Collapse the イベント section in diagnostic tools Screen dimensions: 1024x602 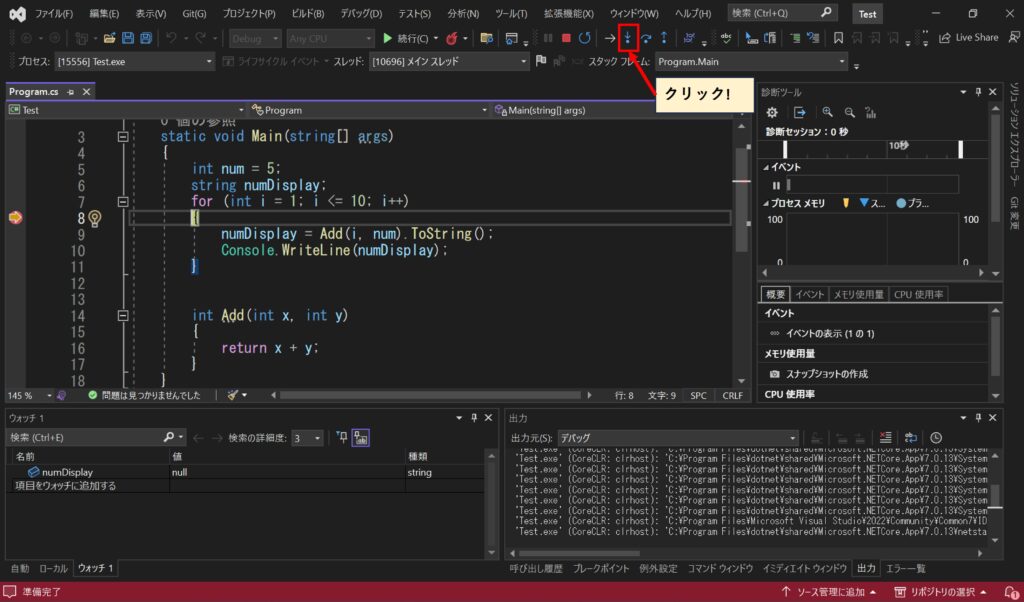click(x=766, y=167)
